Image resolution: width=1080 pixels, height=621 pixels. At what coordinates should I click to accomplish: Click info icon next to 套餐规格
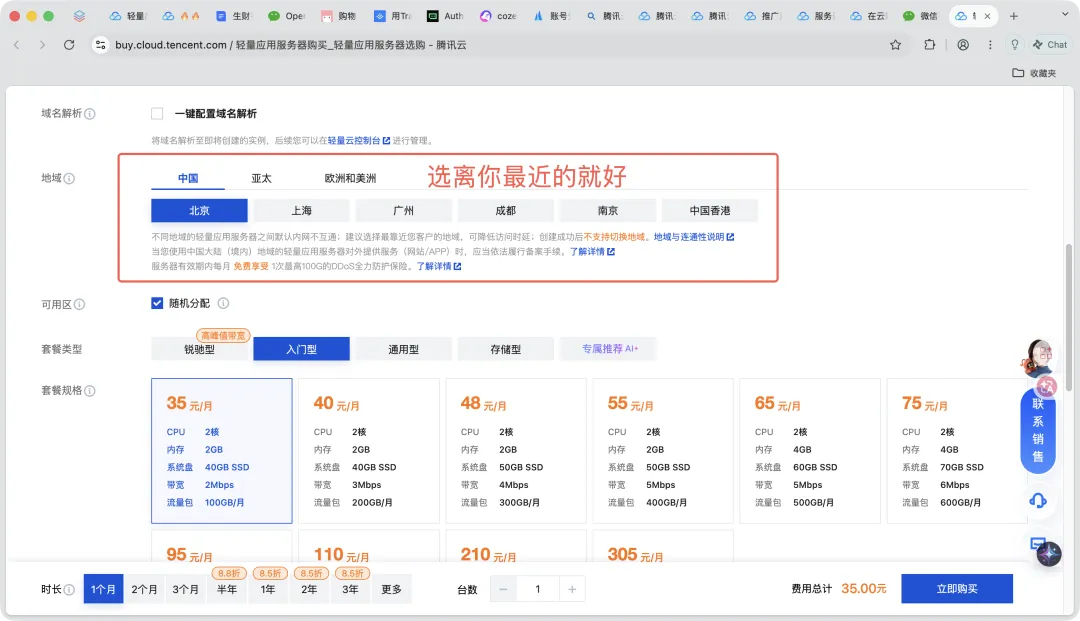point(90,391)
